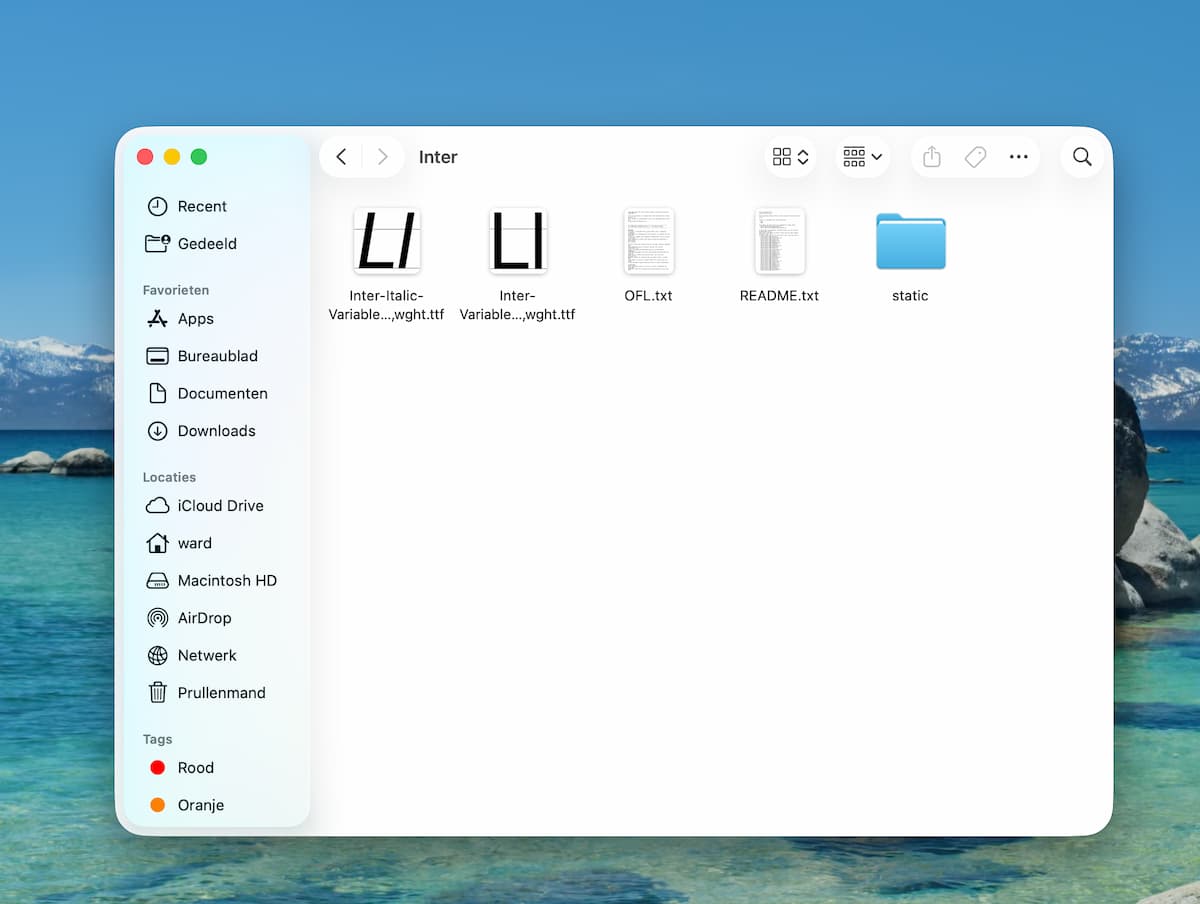Click the search magnifier icon
This screenshot has height=904, width=1200.
(x=1082, y=157)
